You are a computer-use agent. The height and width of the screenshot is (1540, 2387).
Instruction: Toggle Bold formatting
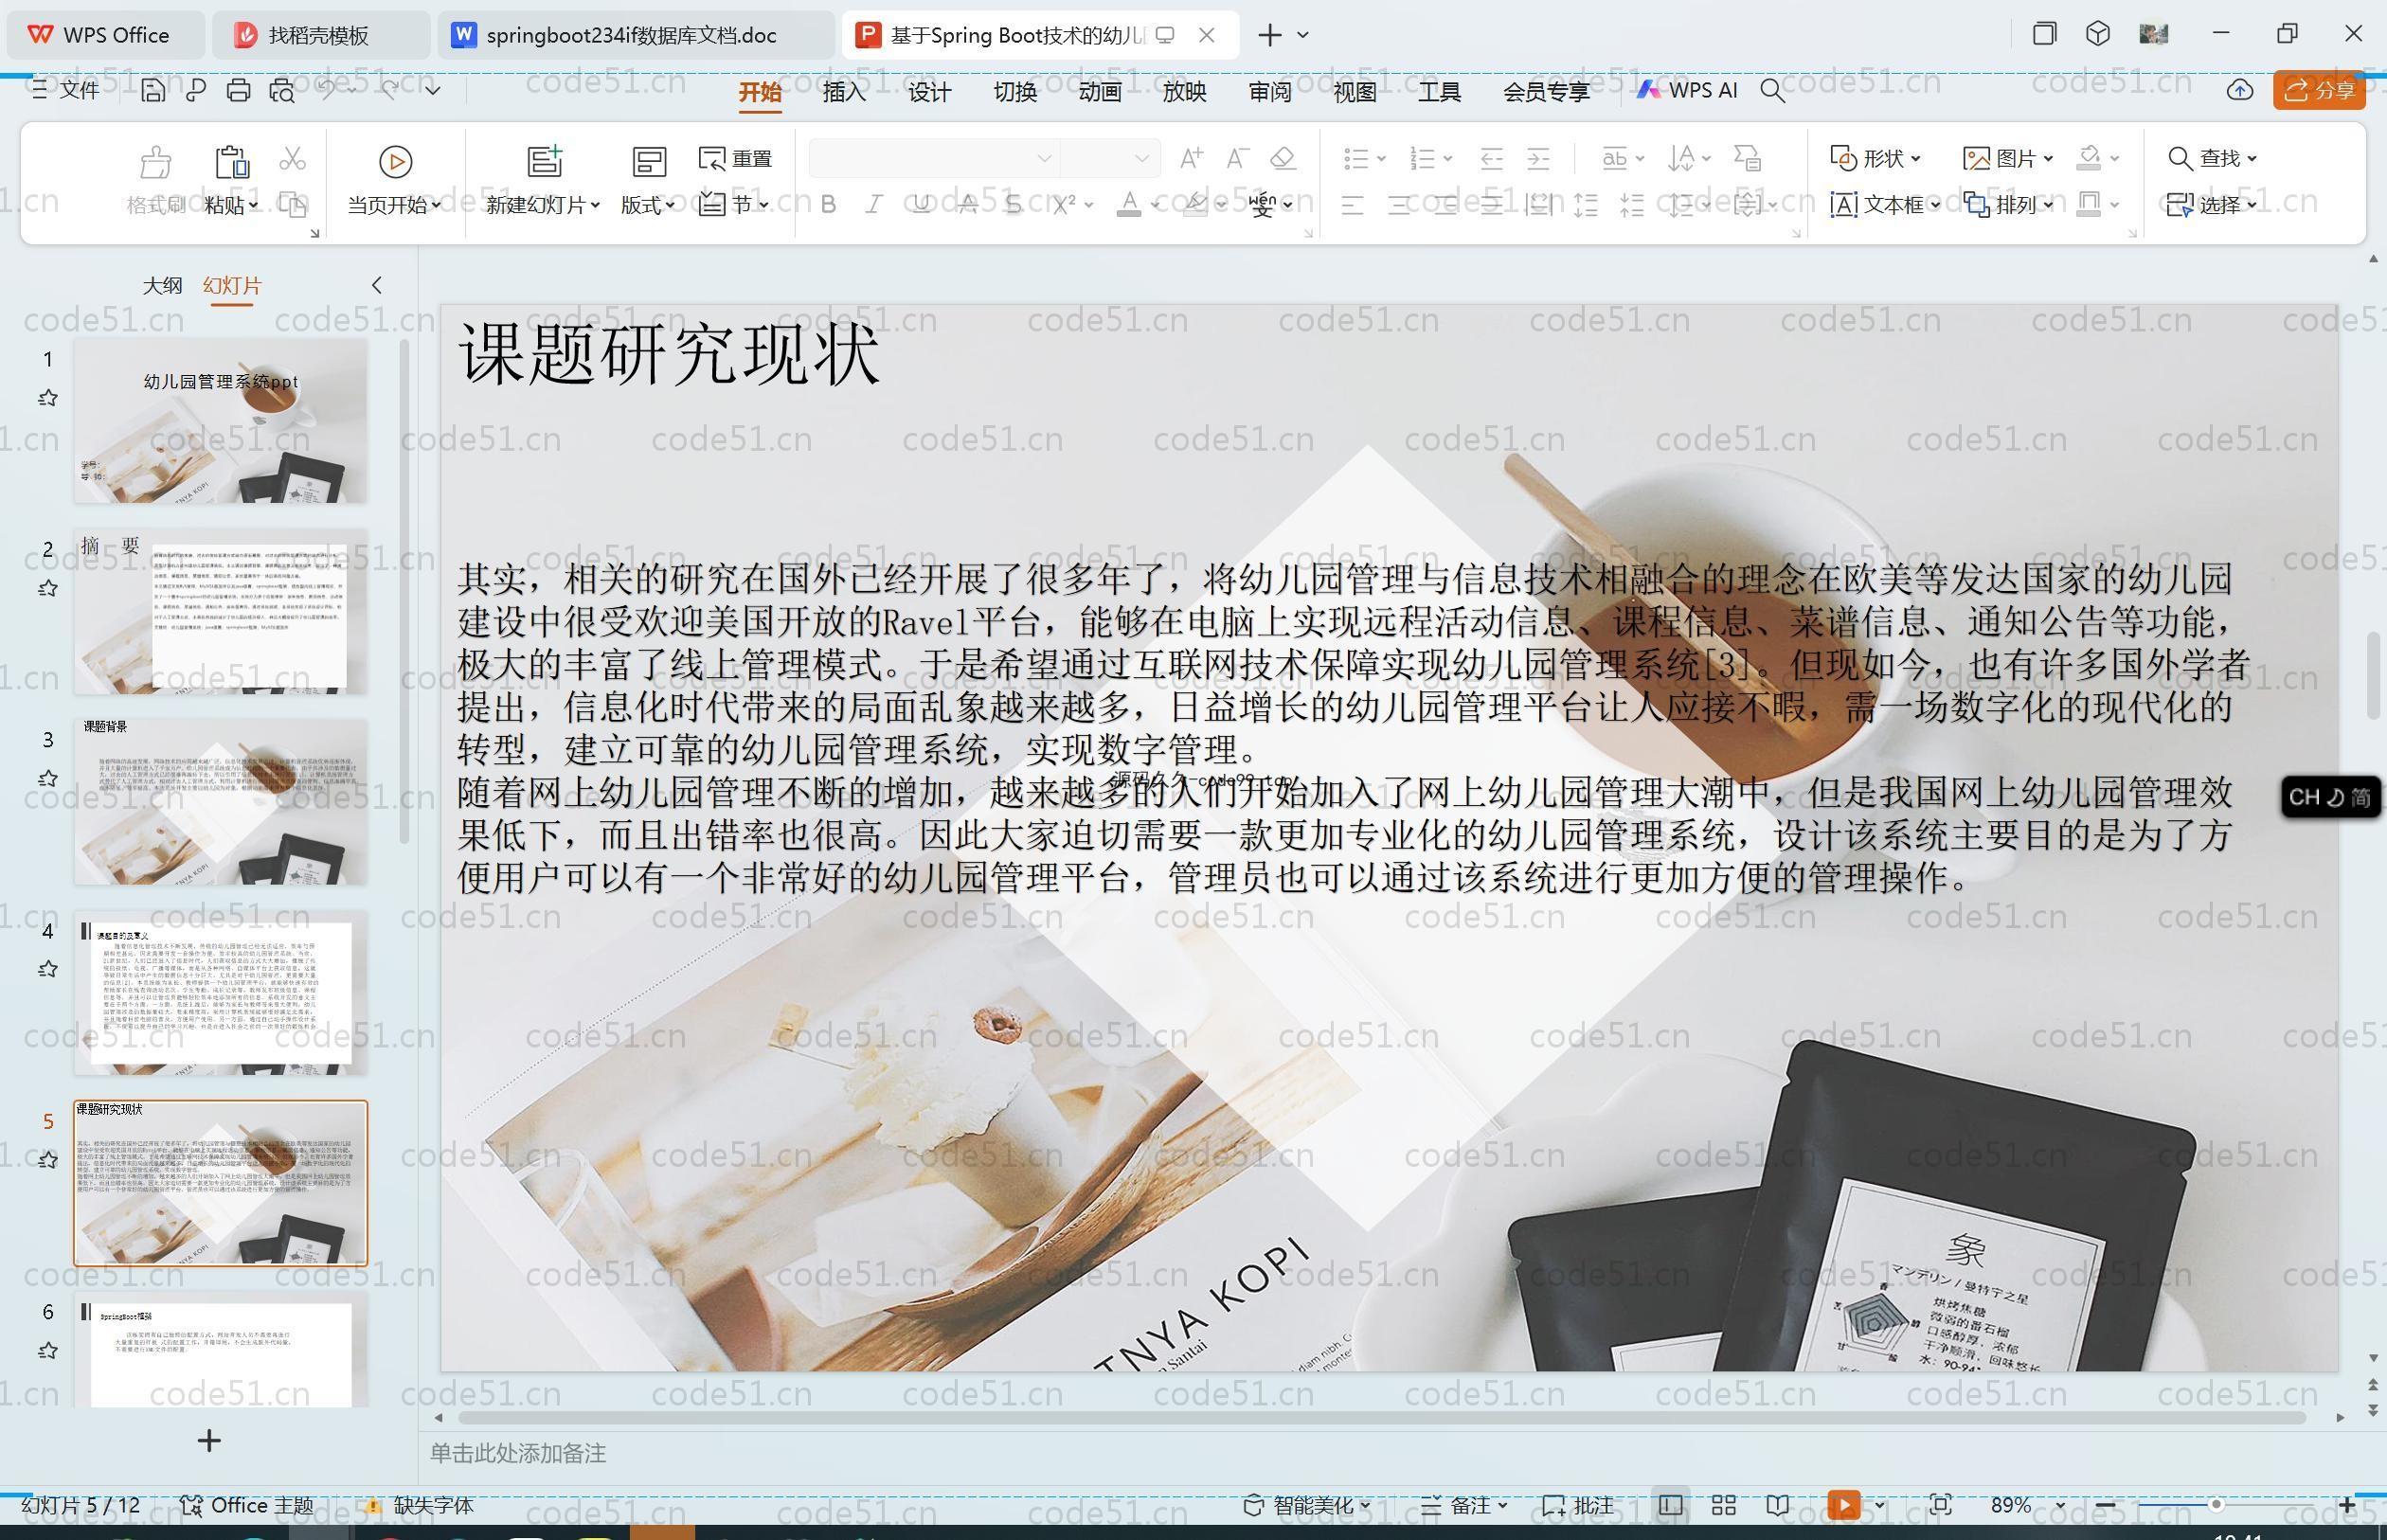(828, 205)
